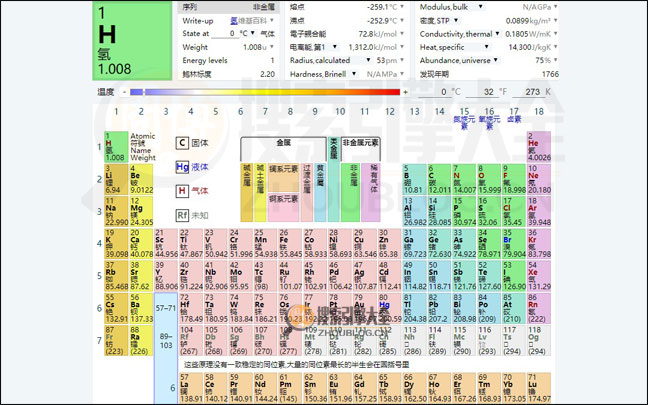This screenshot has width=648, height=405.
Task: Click the 温度 temperature gradient slider
Action: (x=265, y=92)
